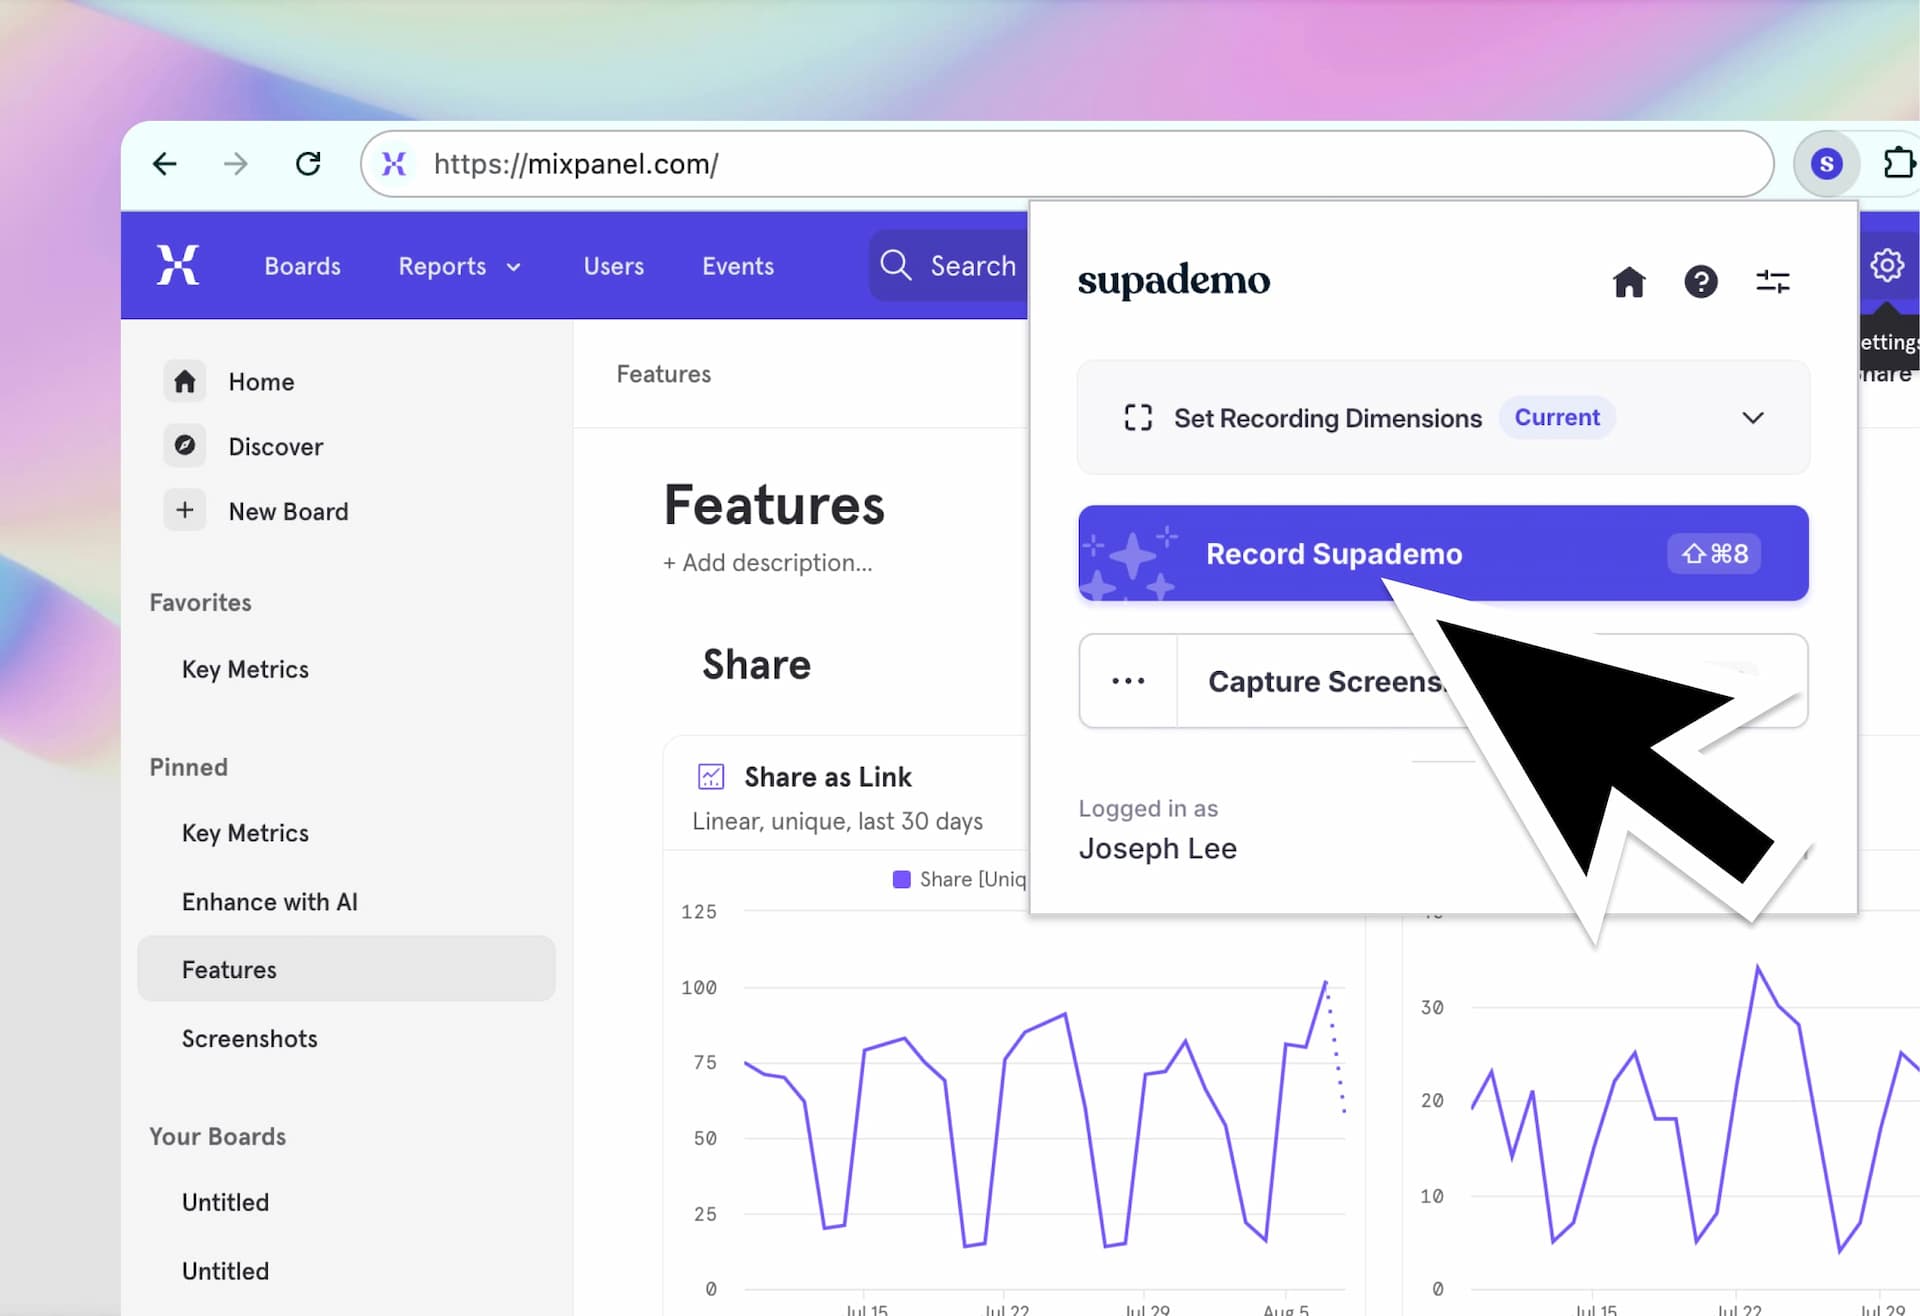
Task: Click the Discover compass icon
Action: coord(185,445)
